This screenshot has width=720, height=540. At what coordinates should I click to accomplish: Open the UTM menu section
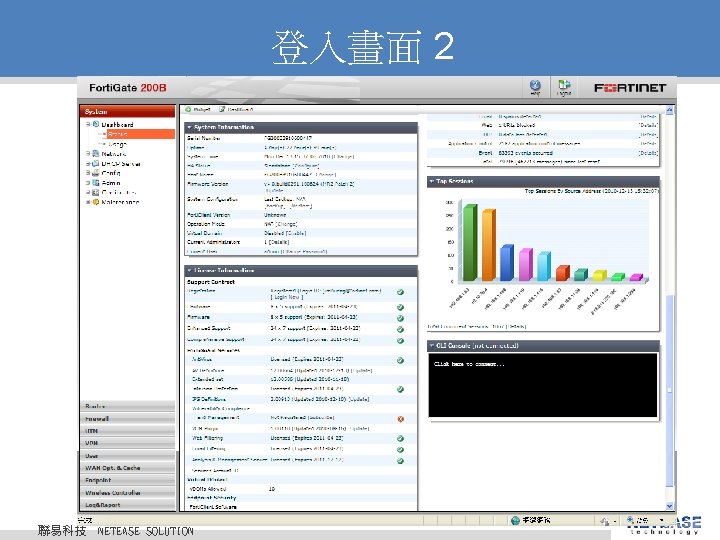click(128, 431)
